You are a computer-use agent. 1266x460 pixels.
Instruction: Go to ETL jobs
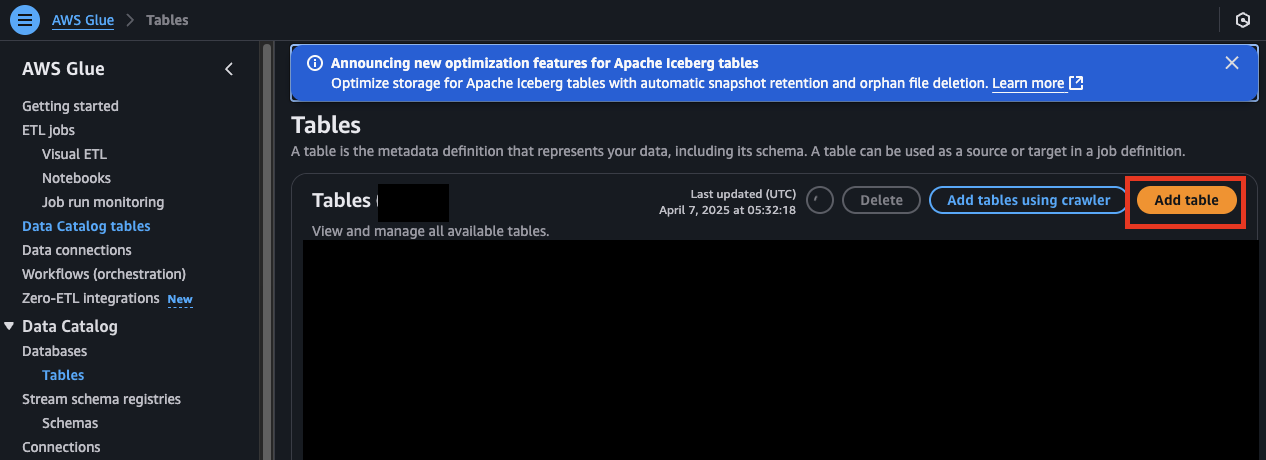click(48, 130)
